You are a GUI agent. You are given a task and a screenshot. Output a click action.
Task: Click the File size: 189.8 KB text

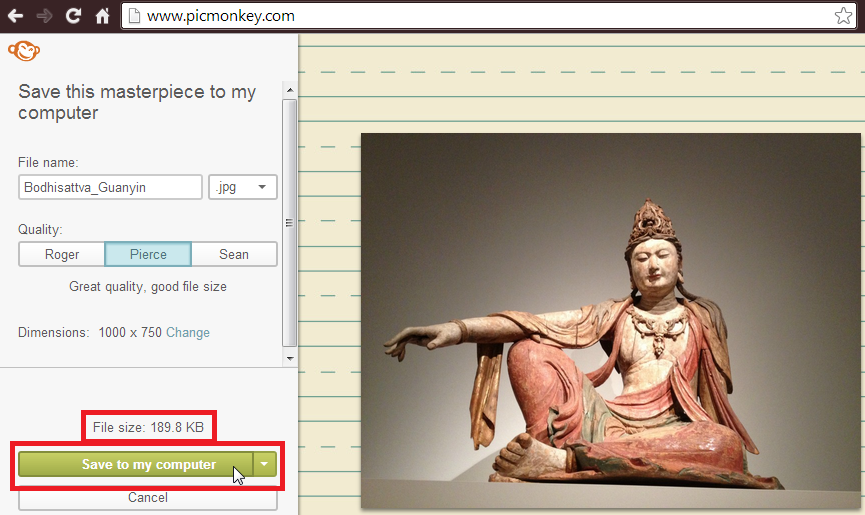tap(148, 427)
